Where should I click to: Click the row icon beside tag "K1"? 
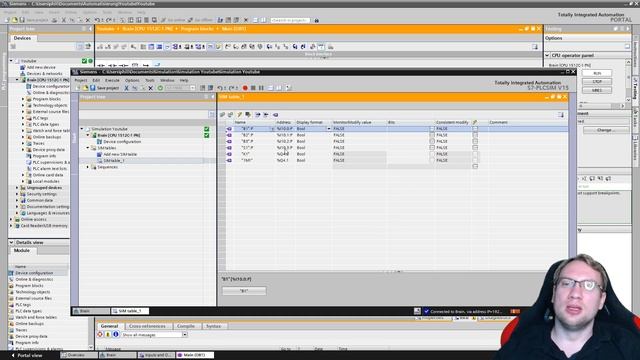[229, 154]
